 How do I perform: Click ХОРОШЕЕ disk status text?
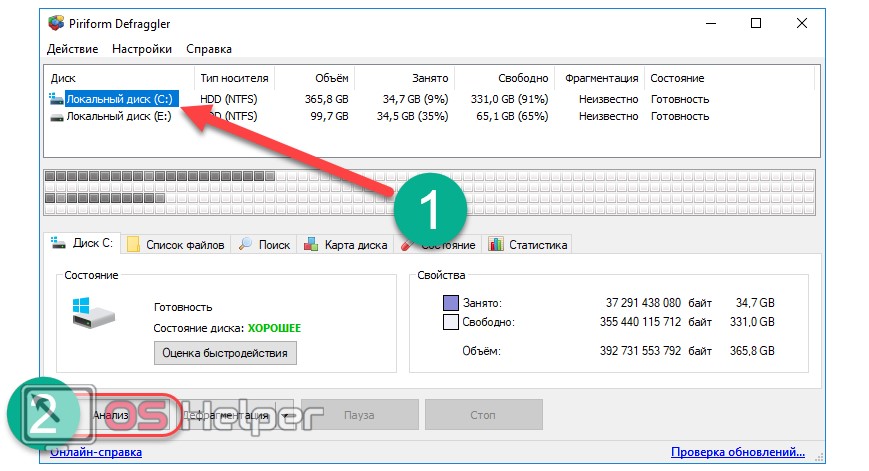point(274,328)
